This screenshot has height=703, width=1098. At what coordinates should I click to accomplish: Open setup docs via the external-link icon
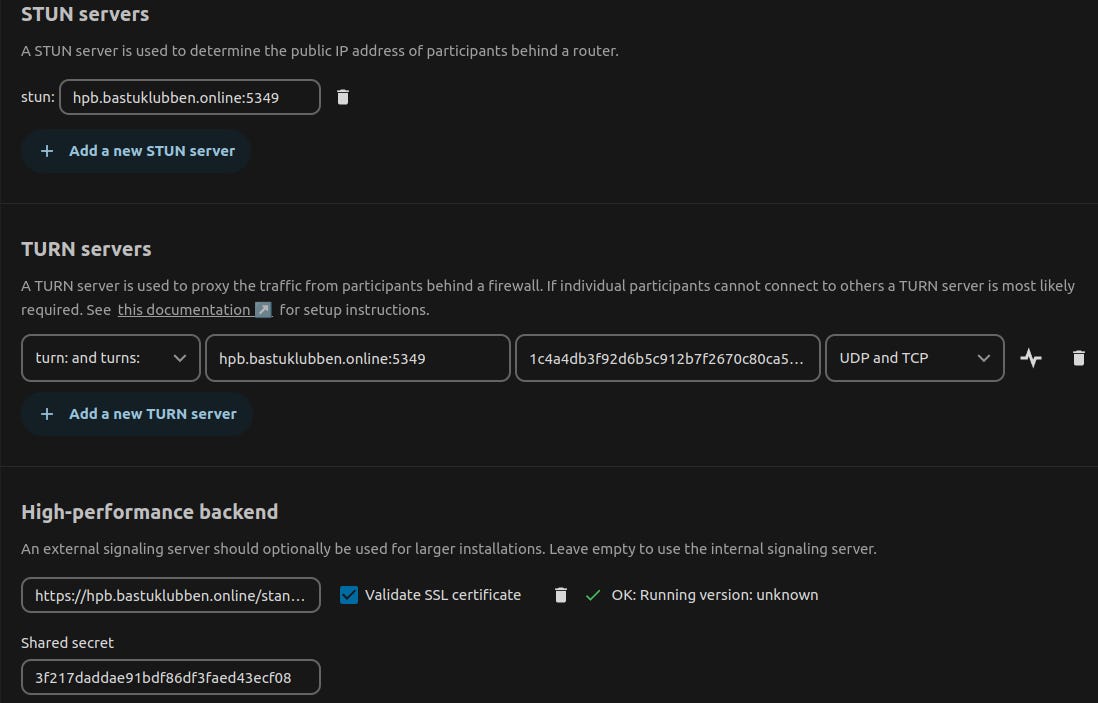point(262,309)
